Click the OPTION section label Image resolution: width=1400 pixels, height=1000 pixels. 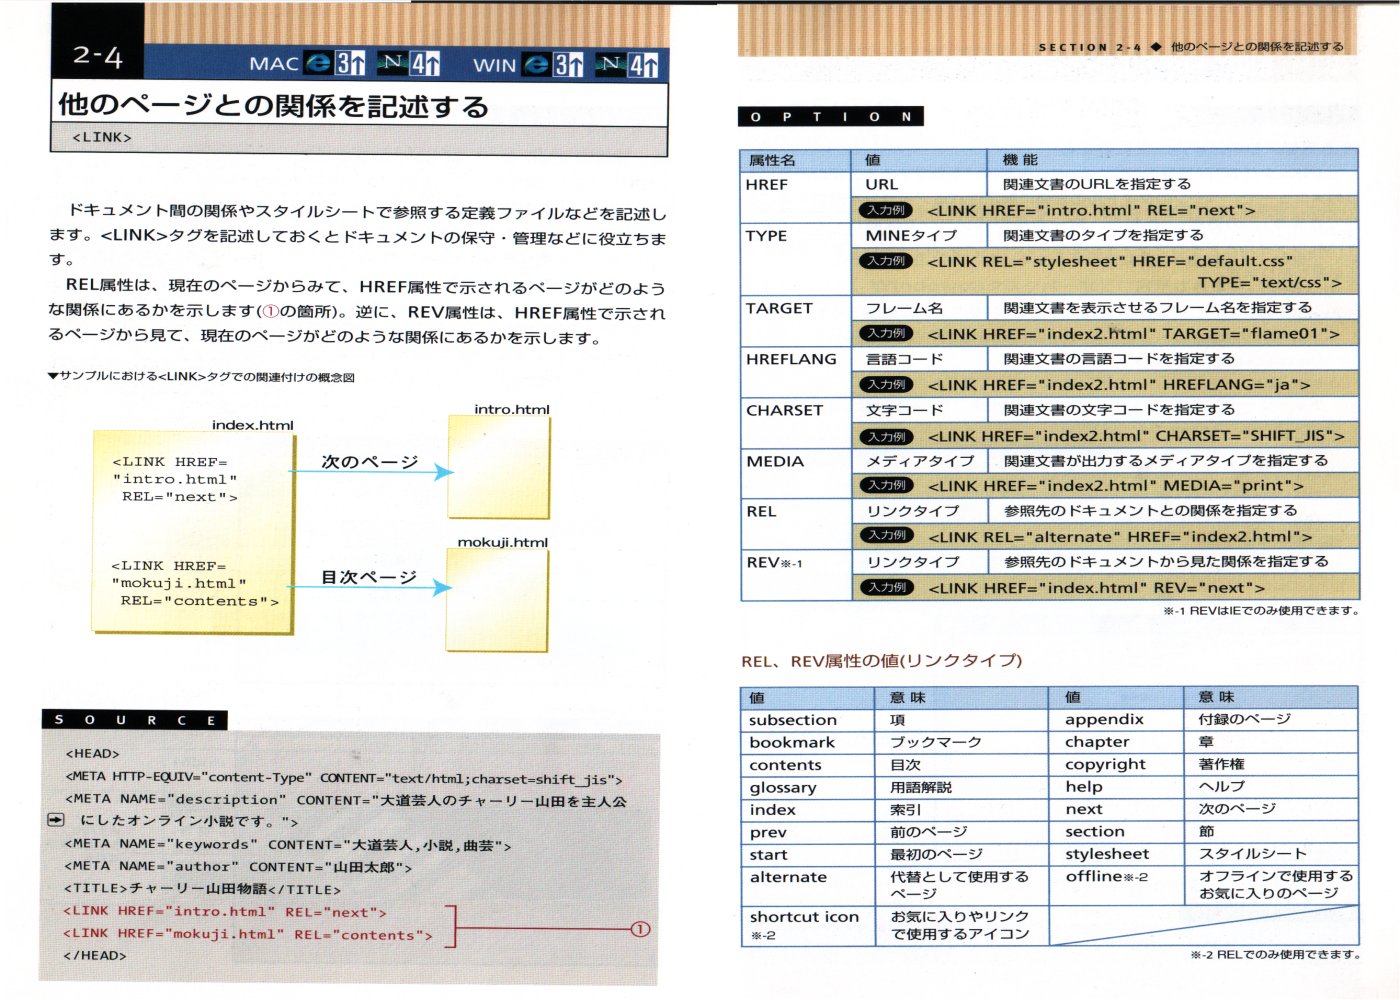(x=830, y=117)
